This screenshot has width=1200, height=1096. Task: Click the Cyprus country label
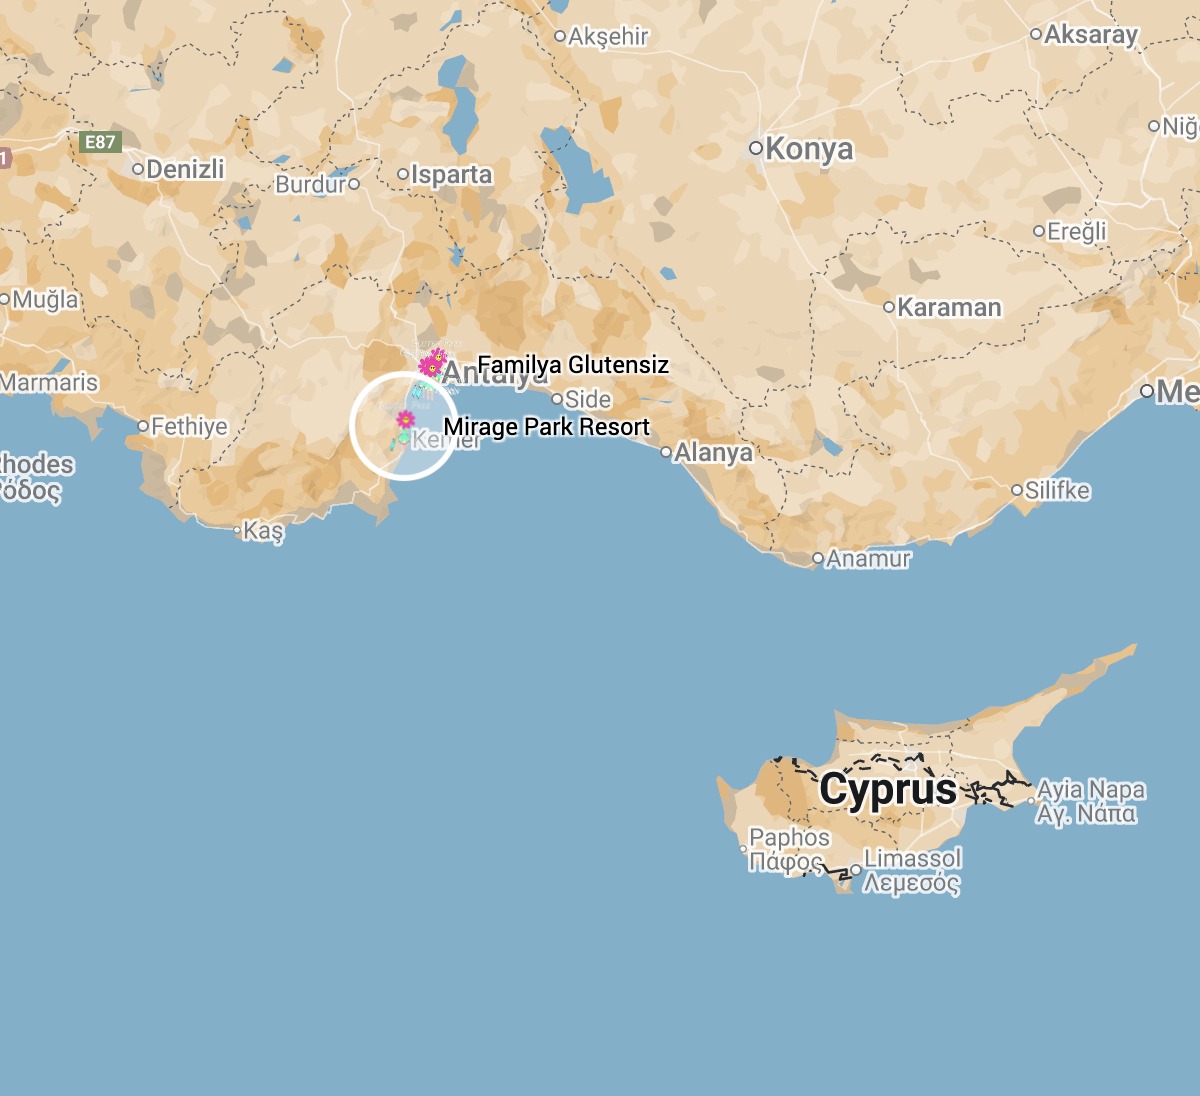point(888,790)
